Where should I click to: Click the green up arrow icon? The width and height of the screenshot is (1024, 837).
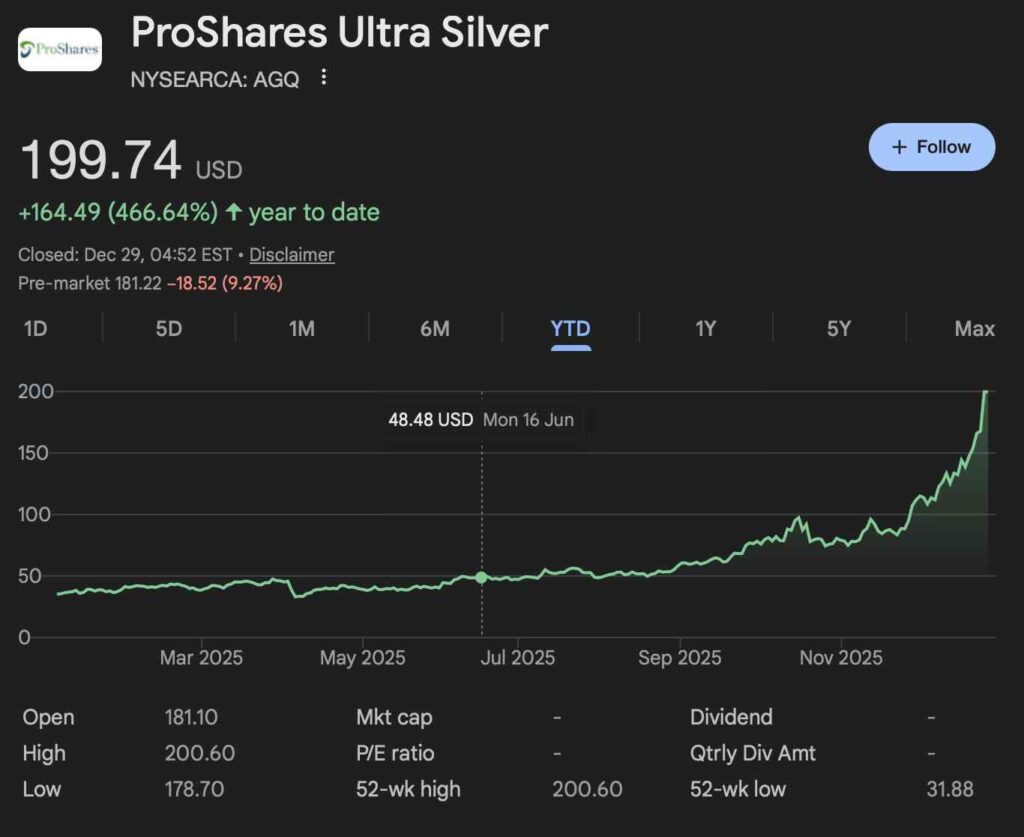coord(233,212)
